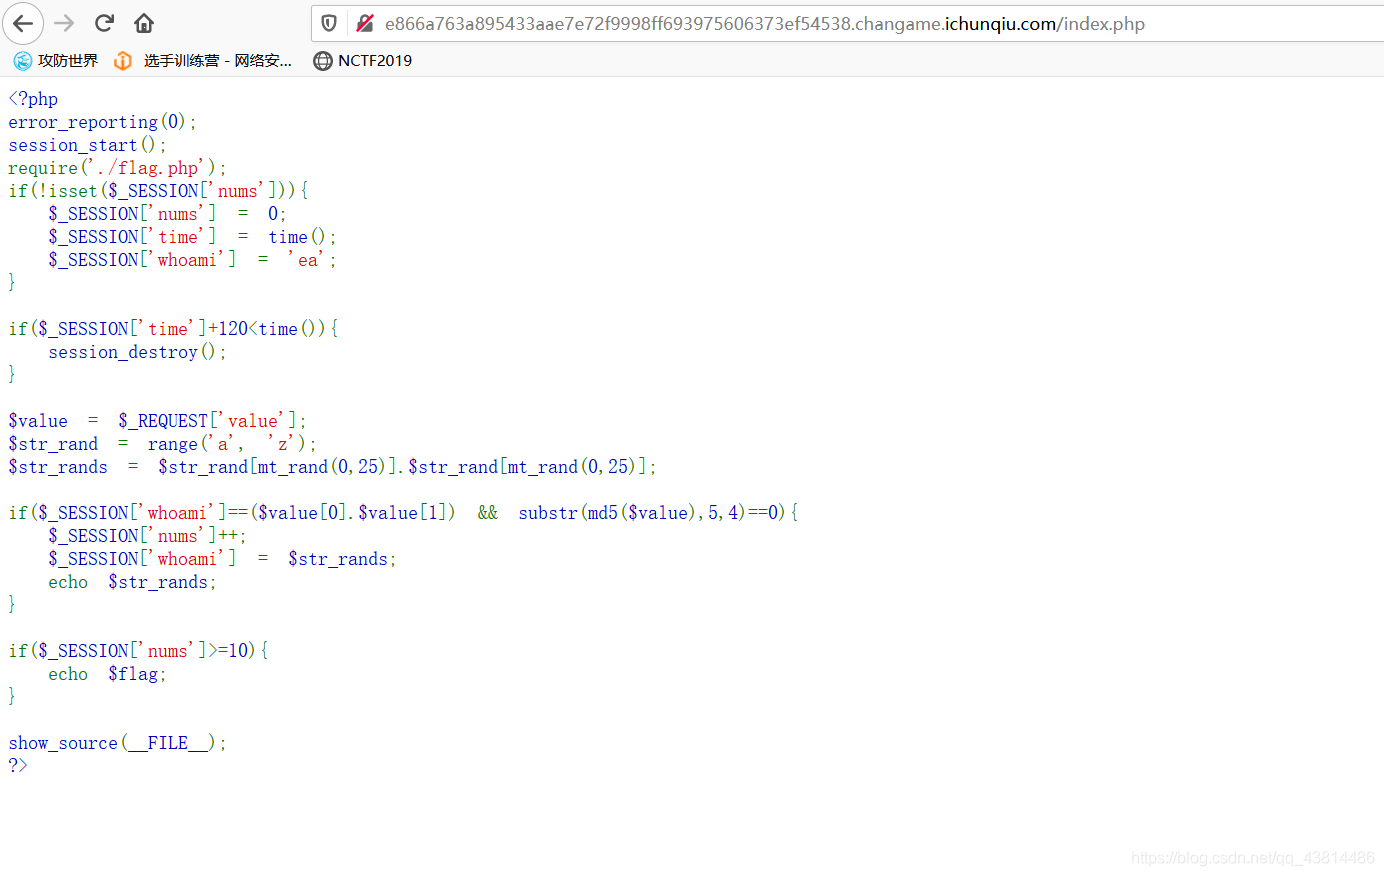
Task: Open tracking protection shield icon
Action: (x=329, y=23)
